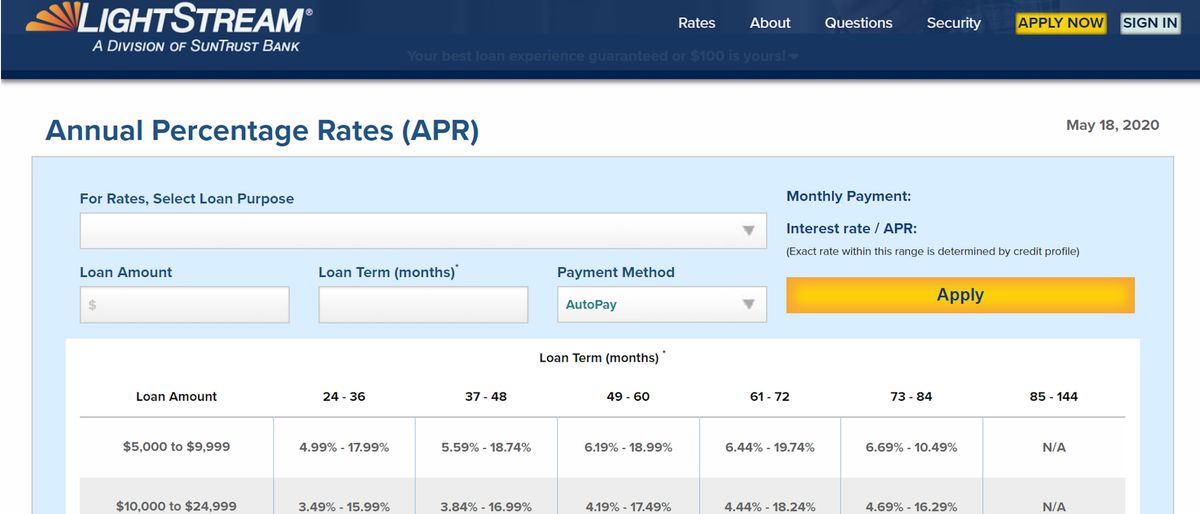This screenshot has width=1200, height=514.
Task: Click the $5,000 to $9,999 row label
Action: pos(177,447)
